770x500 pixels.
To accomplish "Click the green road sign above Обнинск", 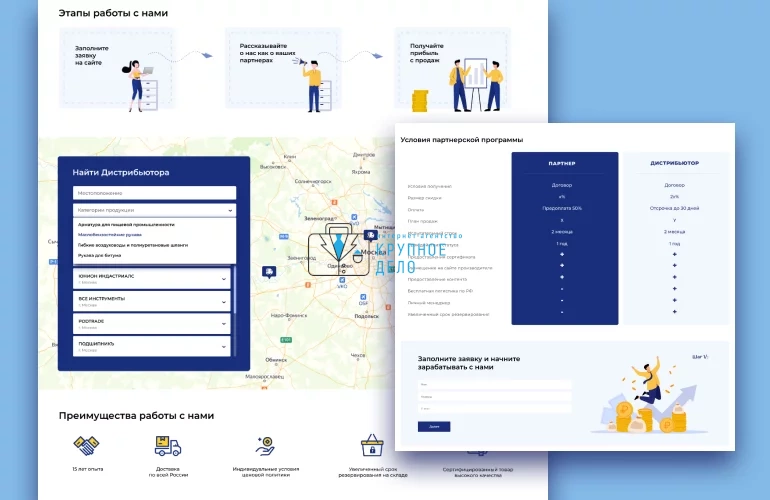I will coord(286,339).
